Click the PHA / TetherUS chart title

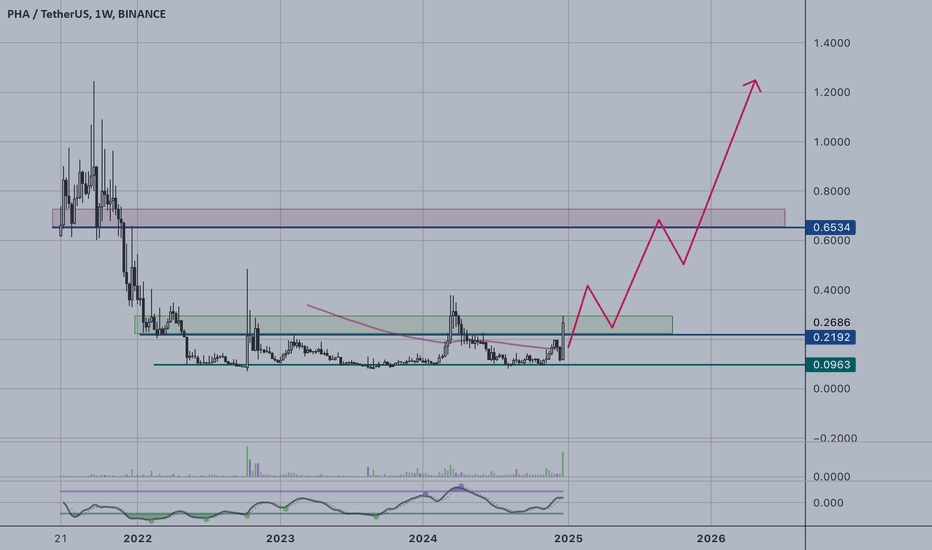tap(87, 14)
